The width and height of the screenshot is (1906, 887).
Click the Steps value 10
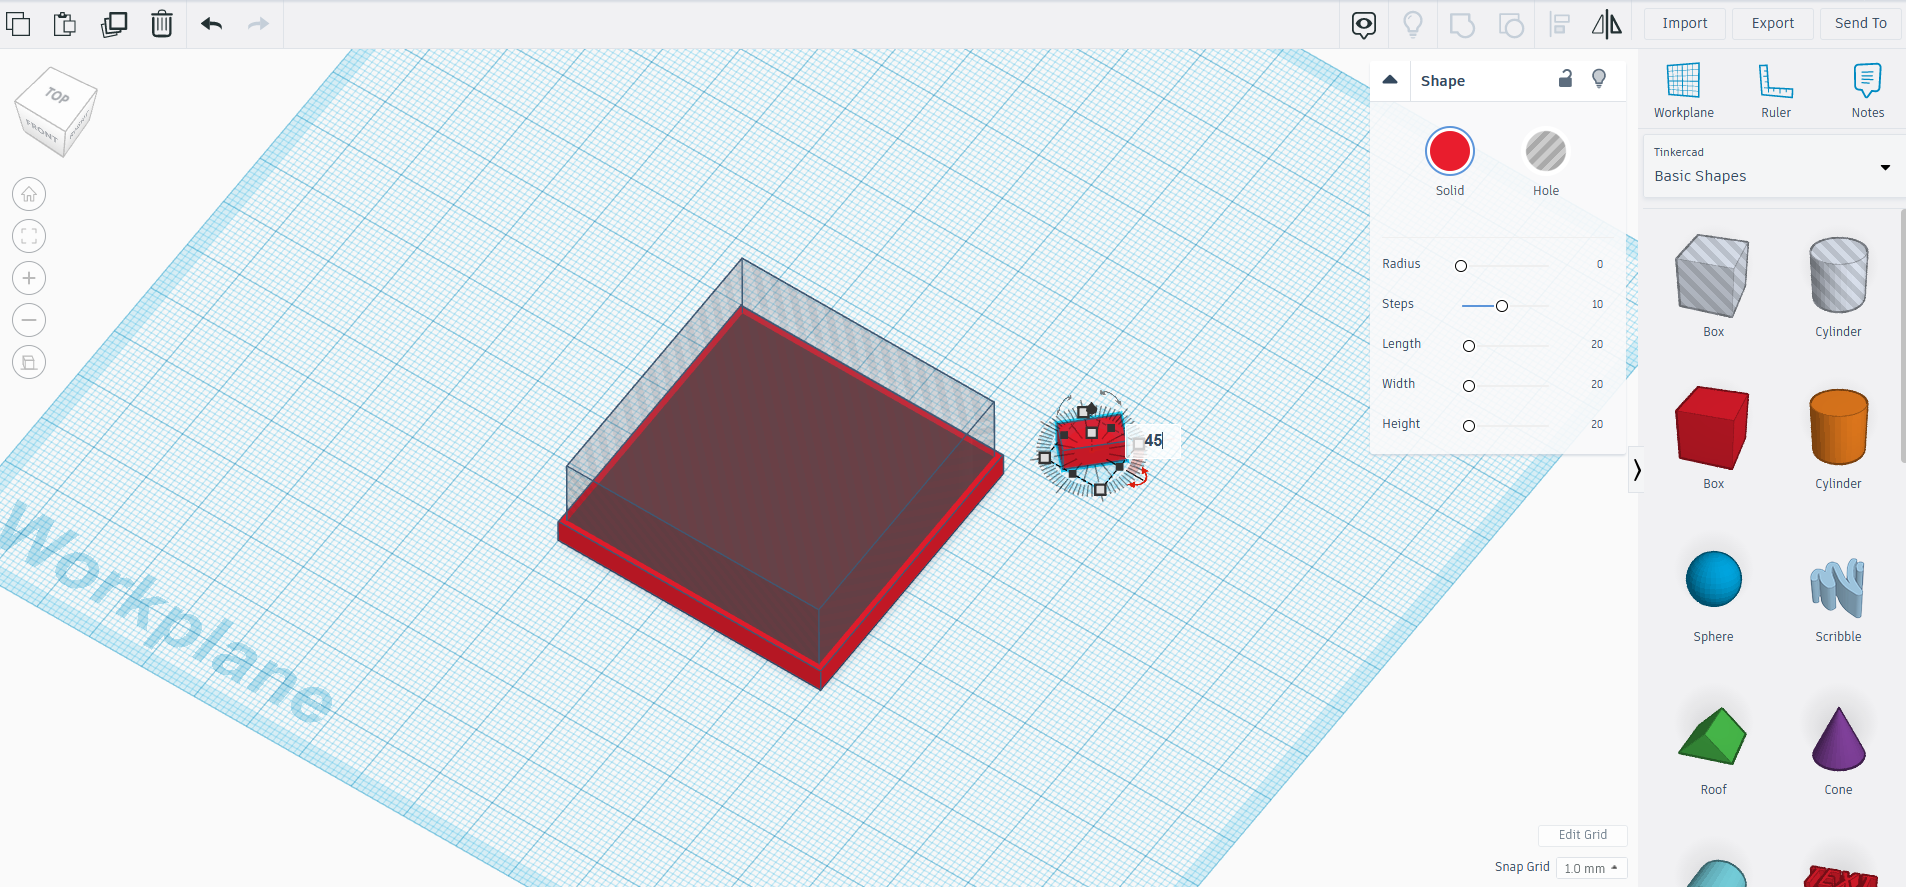pos(1597,304)
